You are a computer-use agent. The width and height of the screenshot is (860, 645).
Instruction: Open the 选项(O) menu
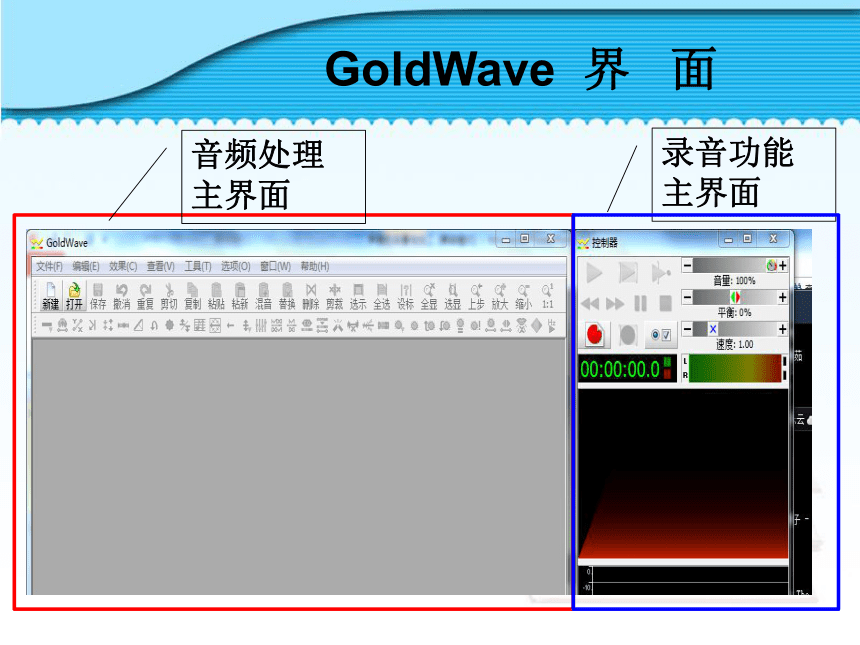pos(235,267)
